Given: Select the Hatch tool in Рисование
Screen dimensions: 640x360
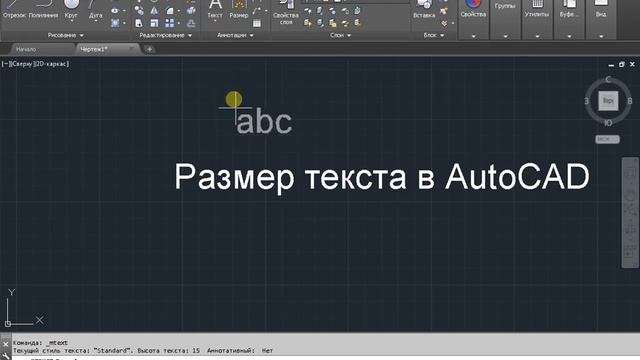Looking at the screenshot, I should click(x=115, y=23).
